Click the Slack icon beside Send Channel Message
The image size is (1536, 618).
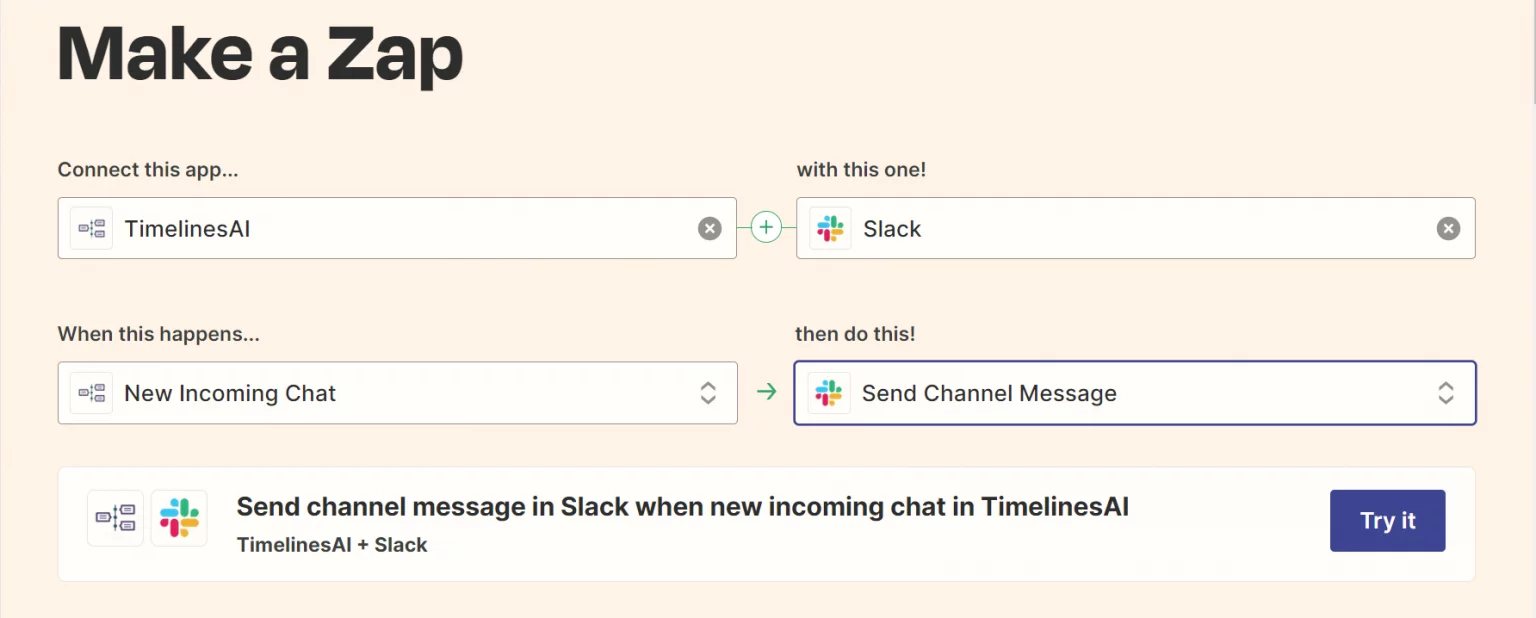pos(829,393)
